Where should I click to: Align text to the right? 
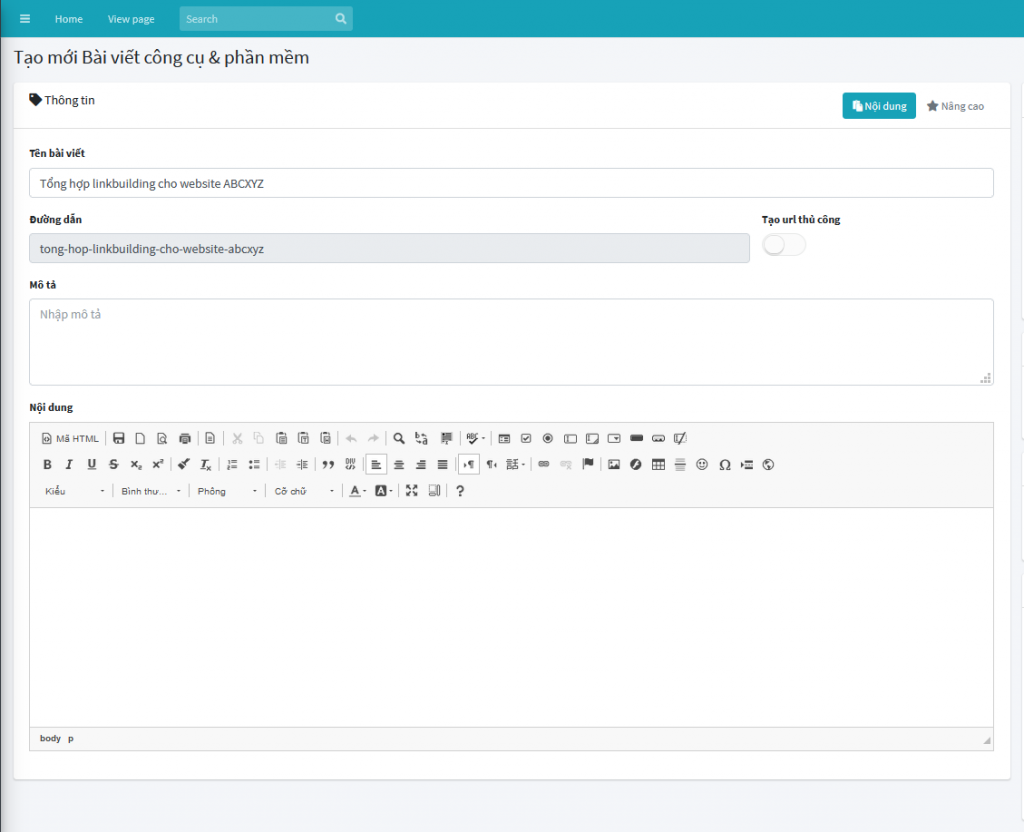[x=421, y=464]
